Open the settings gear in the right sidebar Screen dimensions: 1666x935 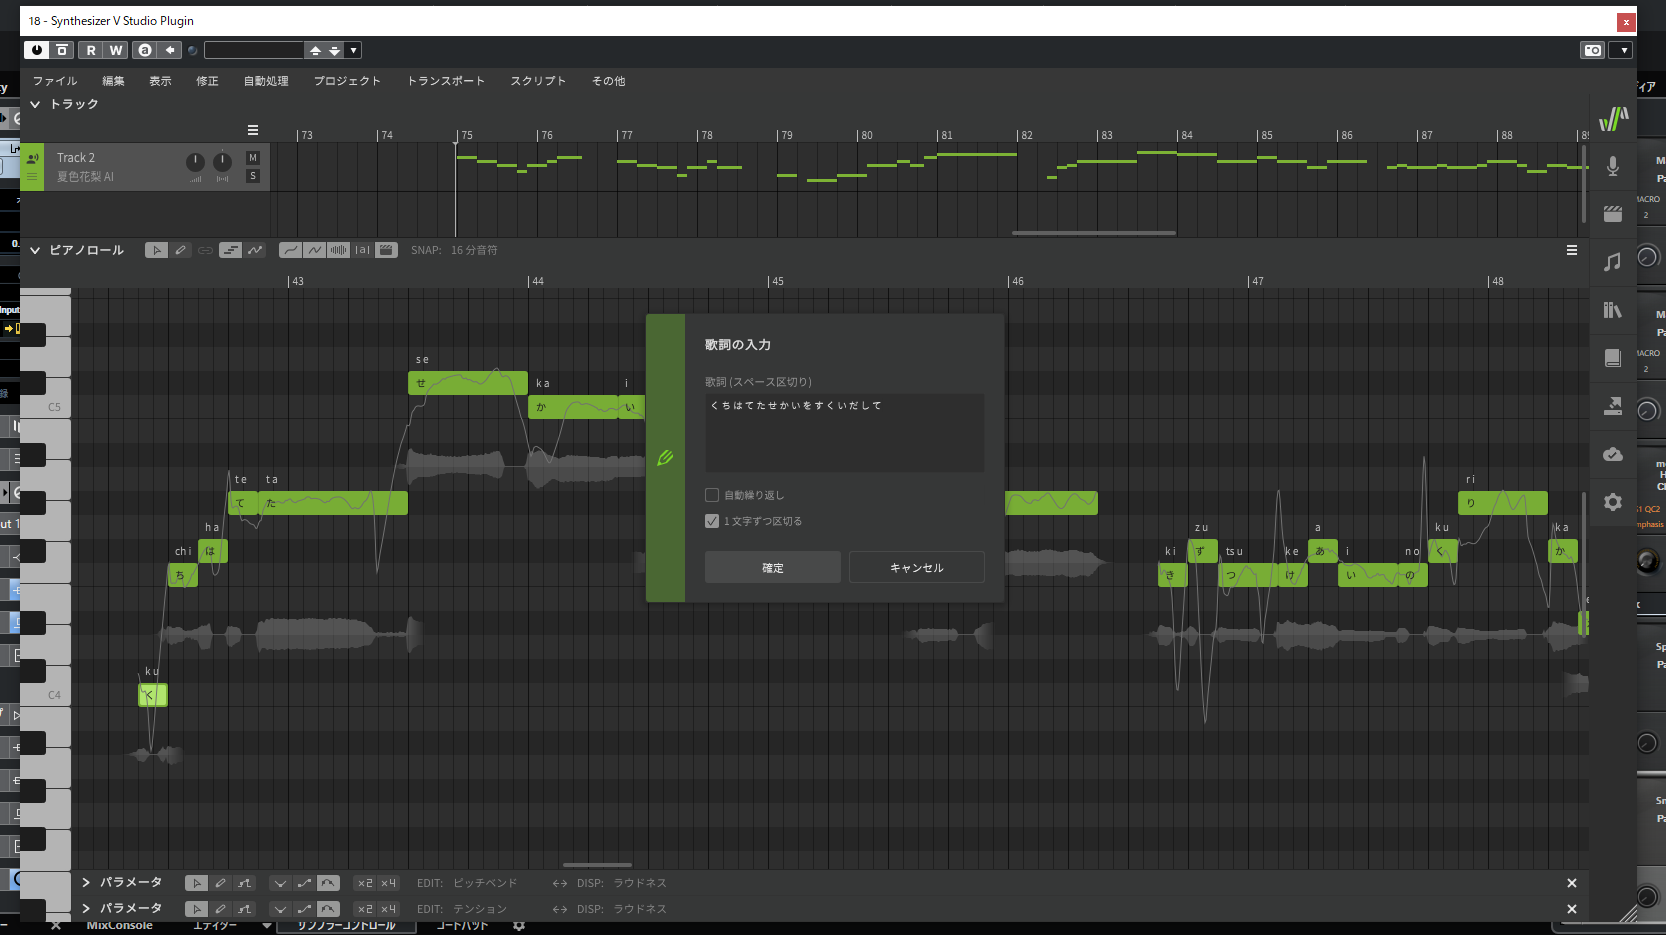[x=1612, y=502]
